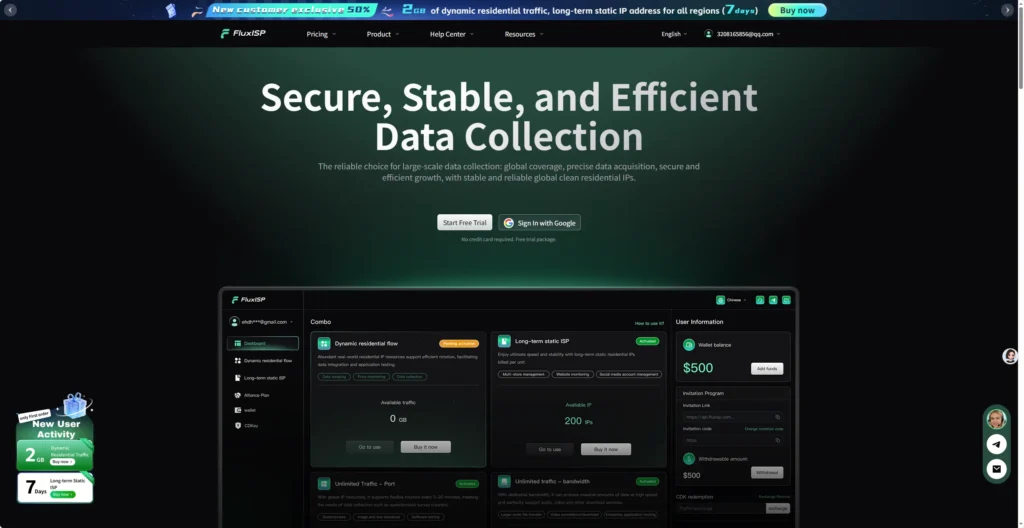
Task: Click the Unlimited Traffic – Port card icon
Action: tap(323, 484)
